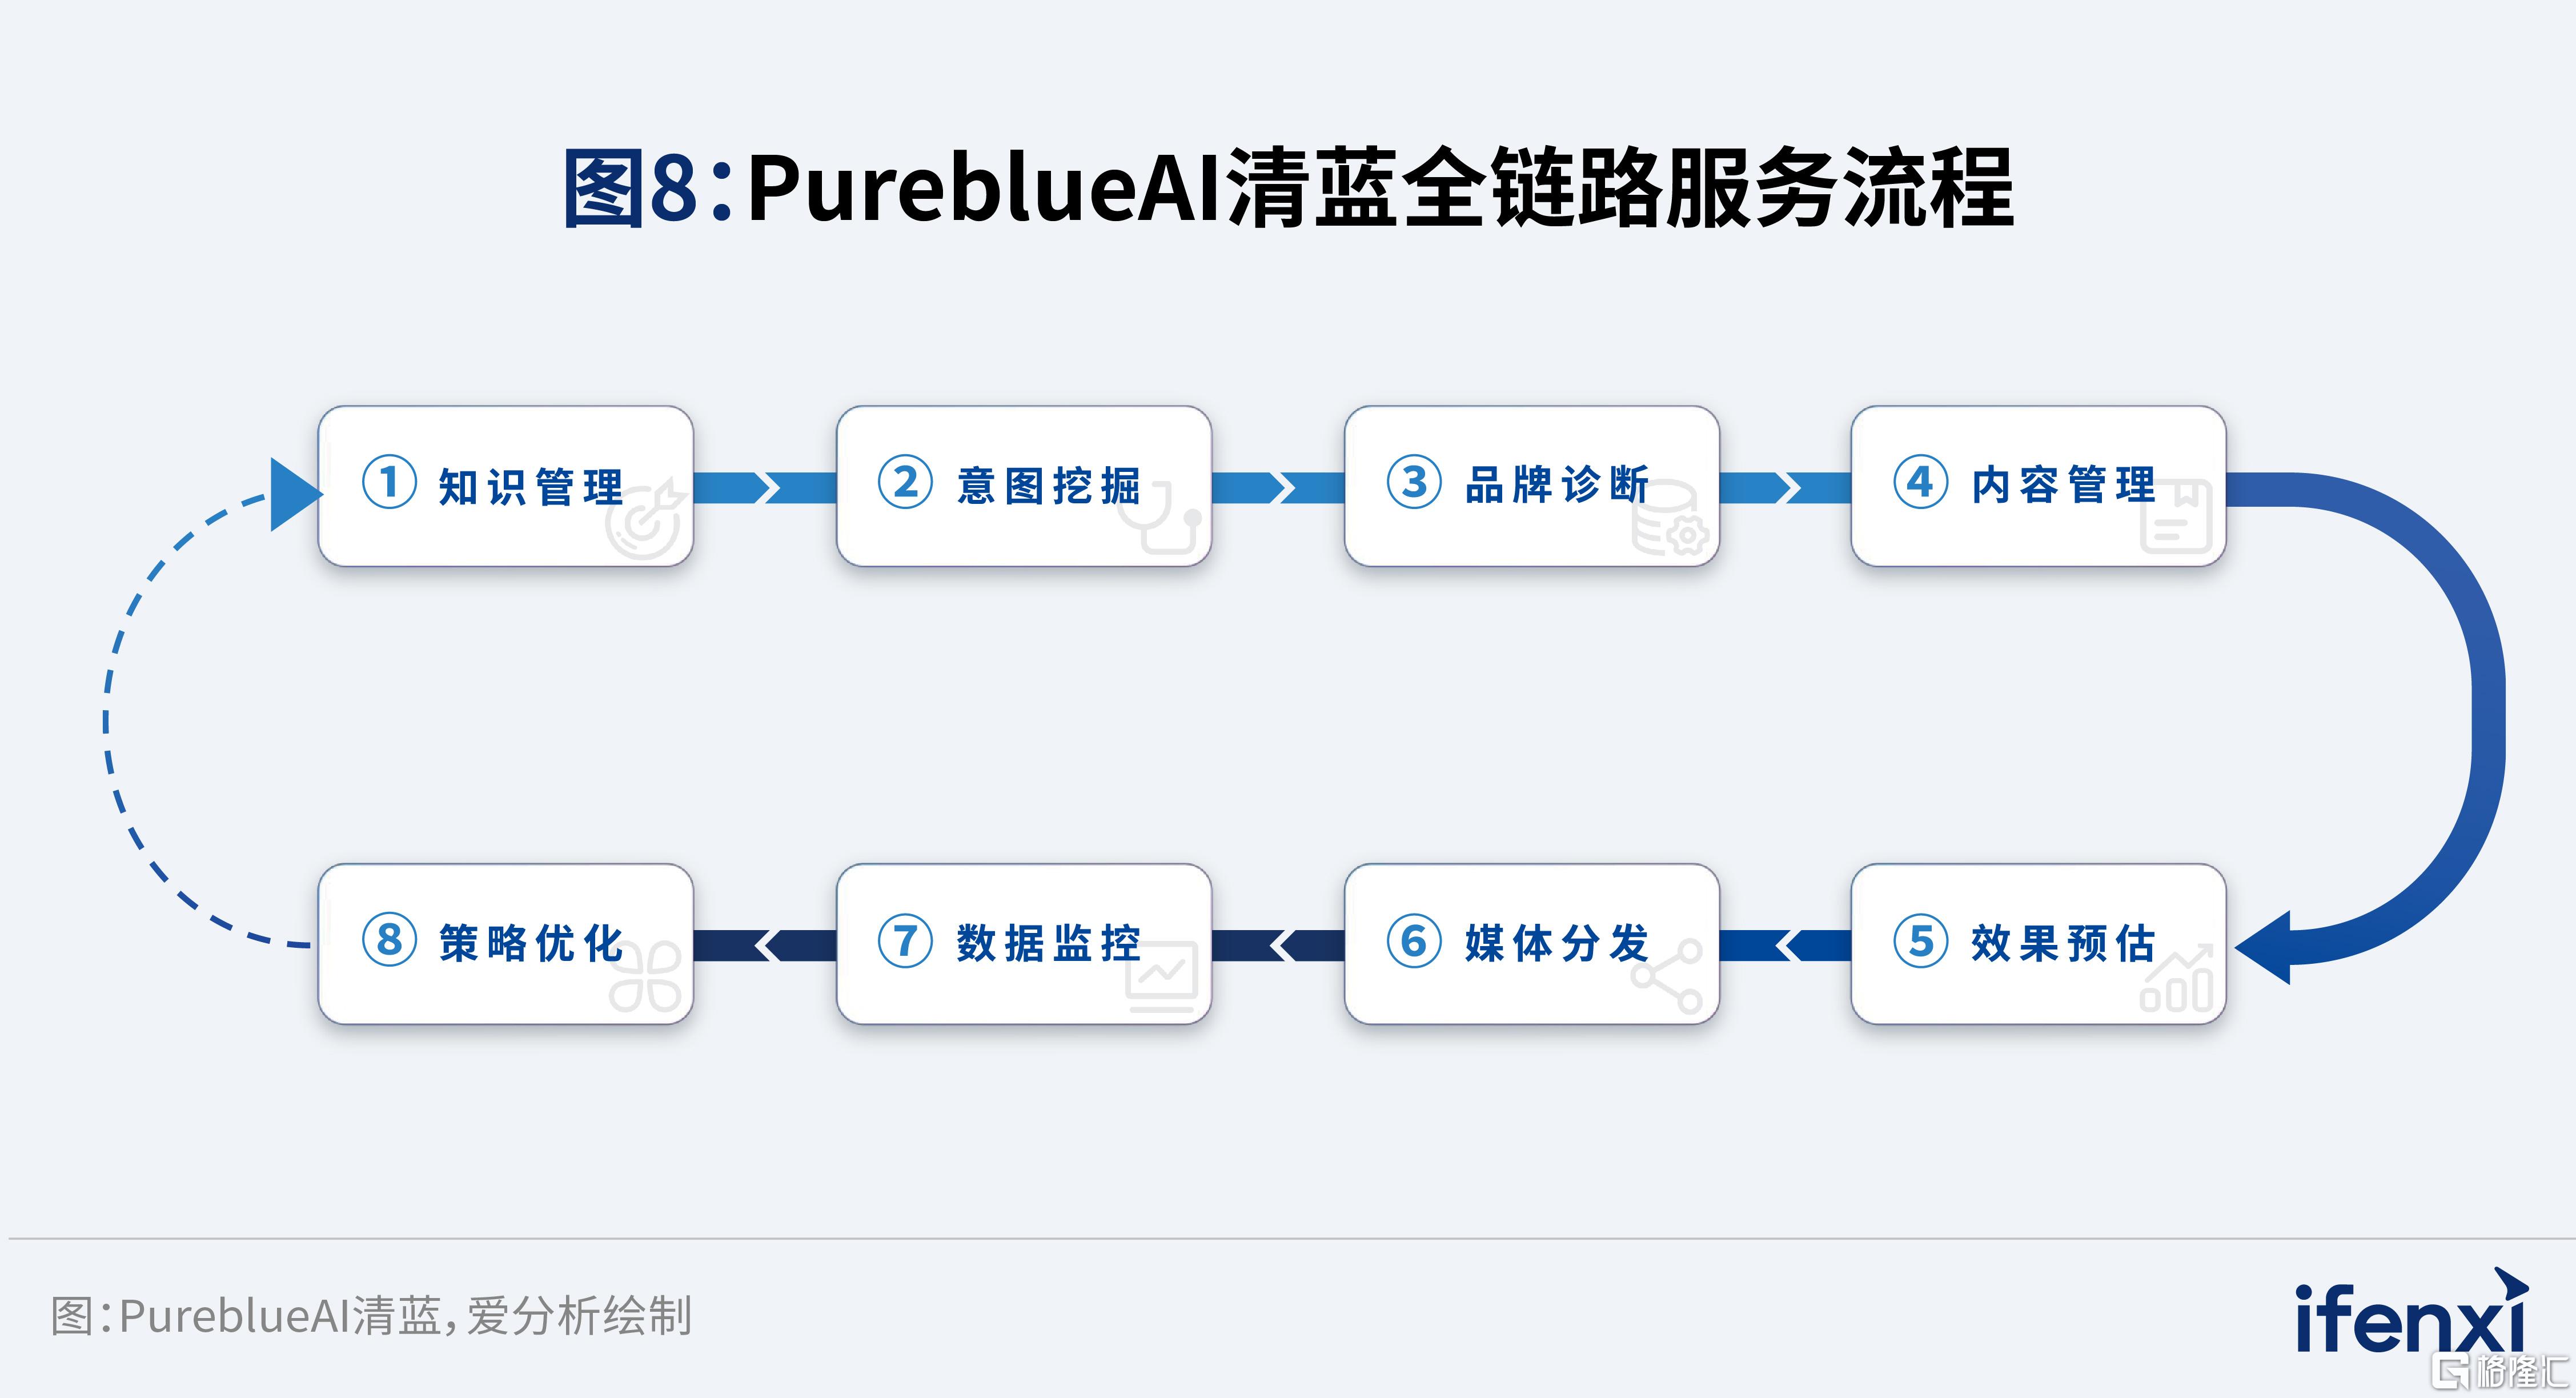Screen dimensions: 2576x1398
Task: Click the clover icon in 策略优化 box
Action: point(646,976)
